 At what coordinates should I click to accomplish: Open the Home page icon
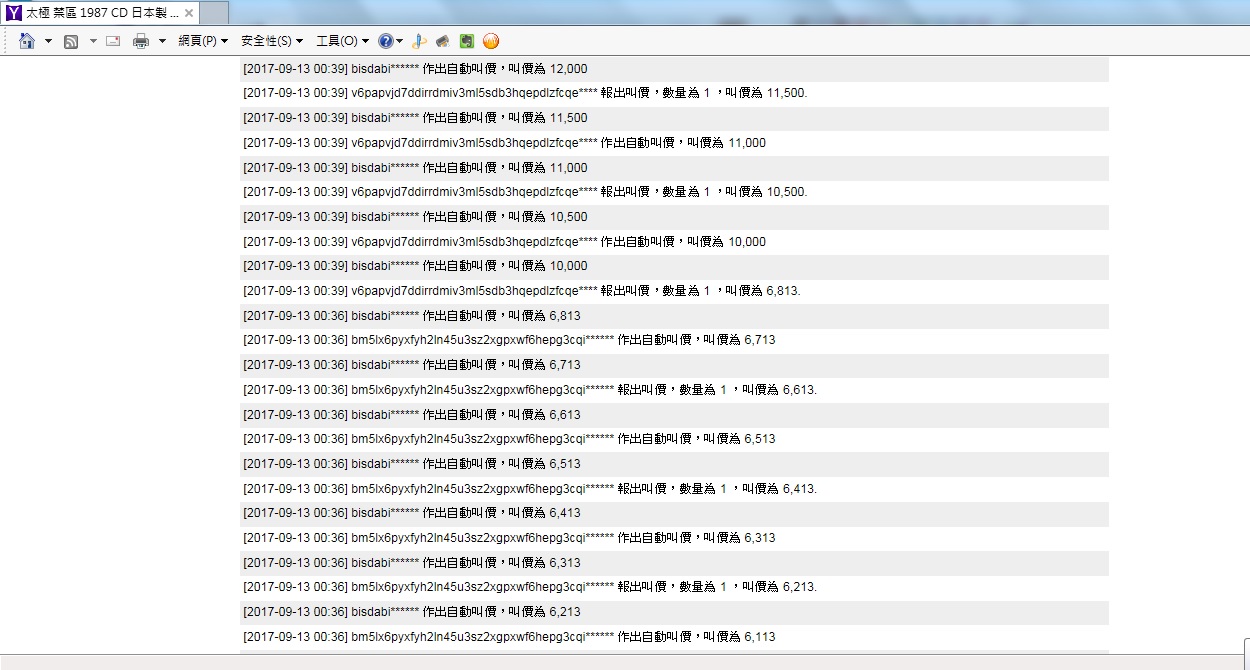click(27, 41)
